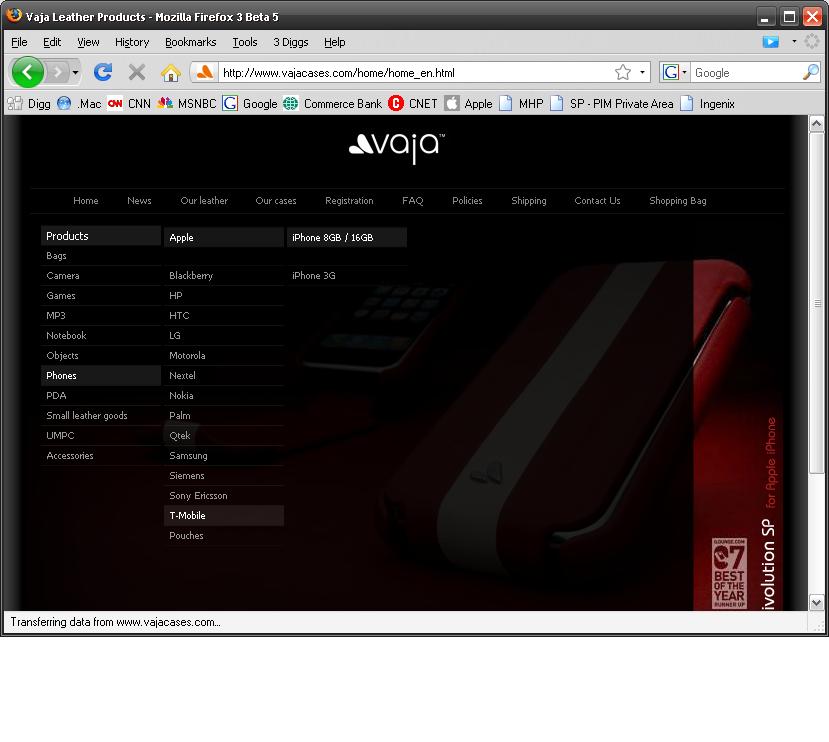Open the Google bookmark in bookmarks toolbar

pos(250,104)
